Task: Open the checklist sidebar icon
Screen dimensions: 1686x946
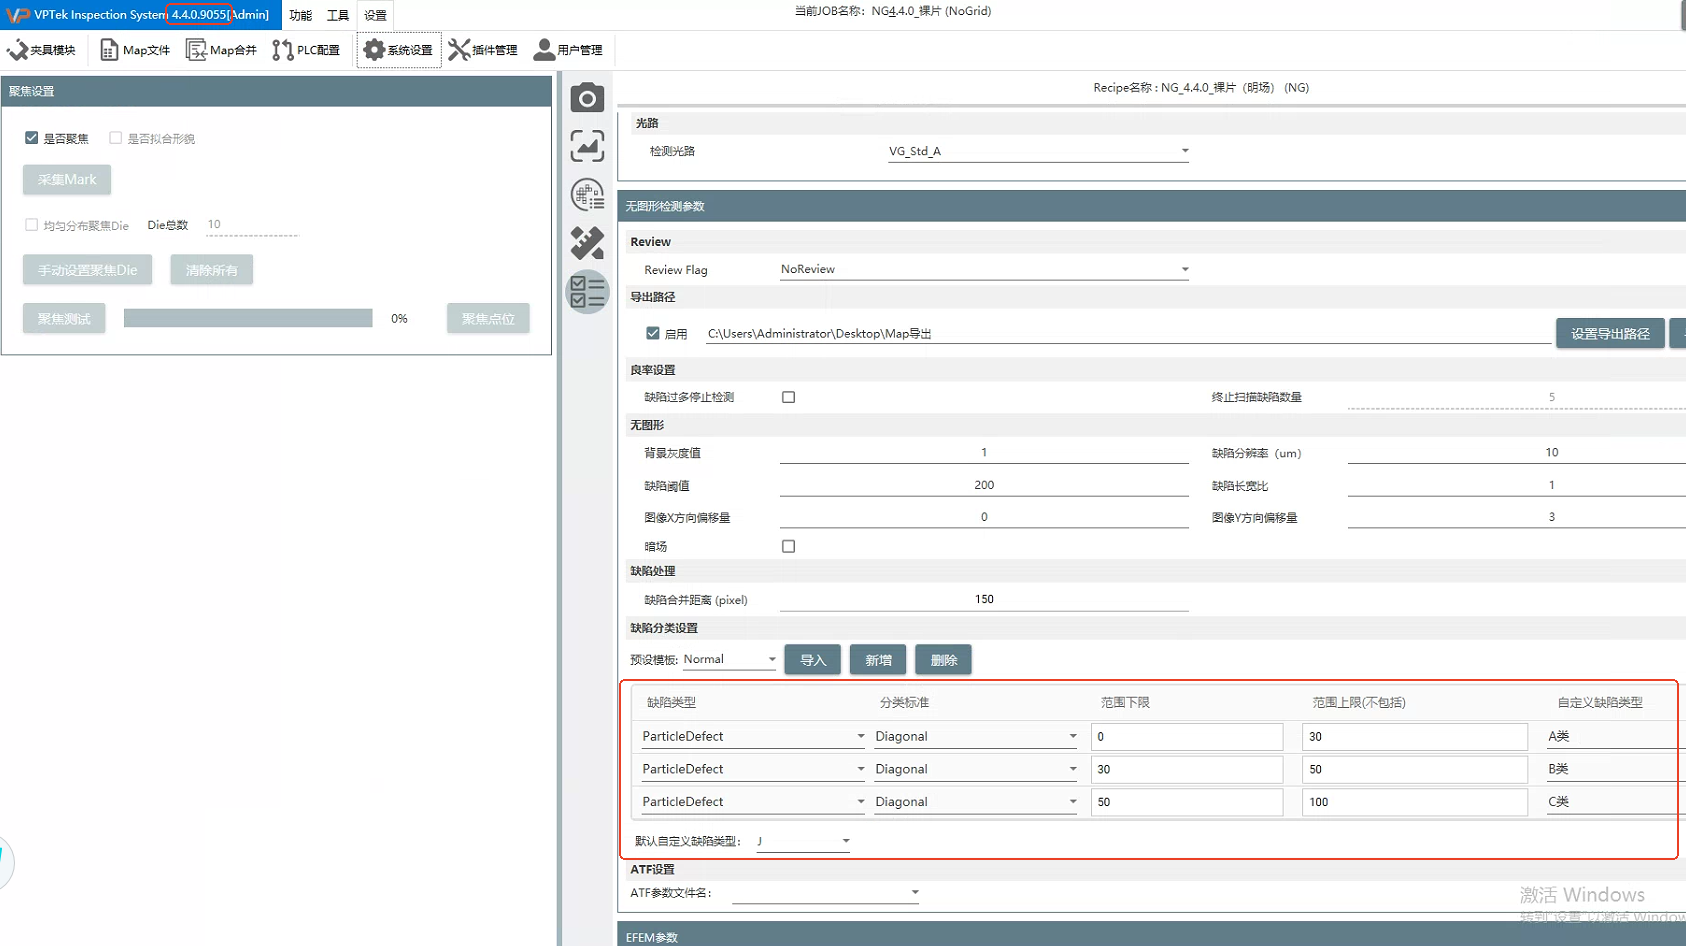Action: [587, 292]
